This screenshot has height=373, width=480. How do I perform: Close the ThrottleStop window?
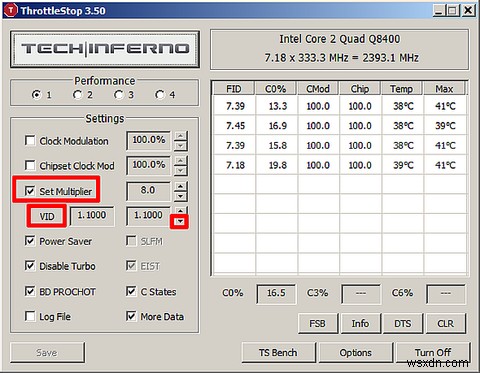(x=468, y=11)
